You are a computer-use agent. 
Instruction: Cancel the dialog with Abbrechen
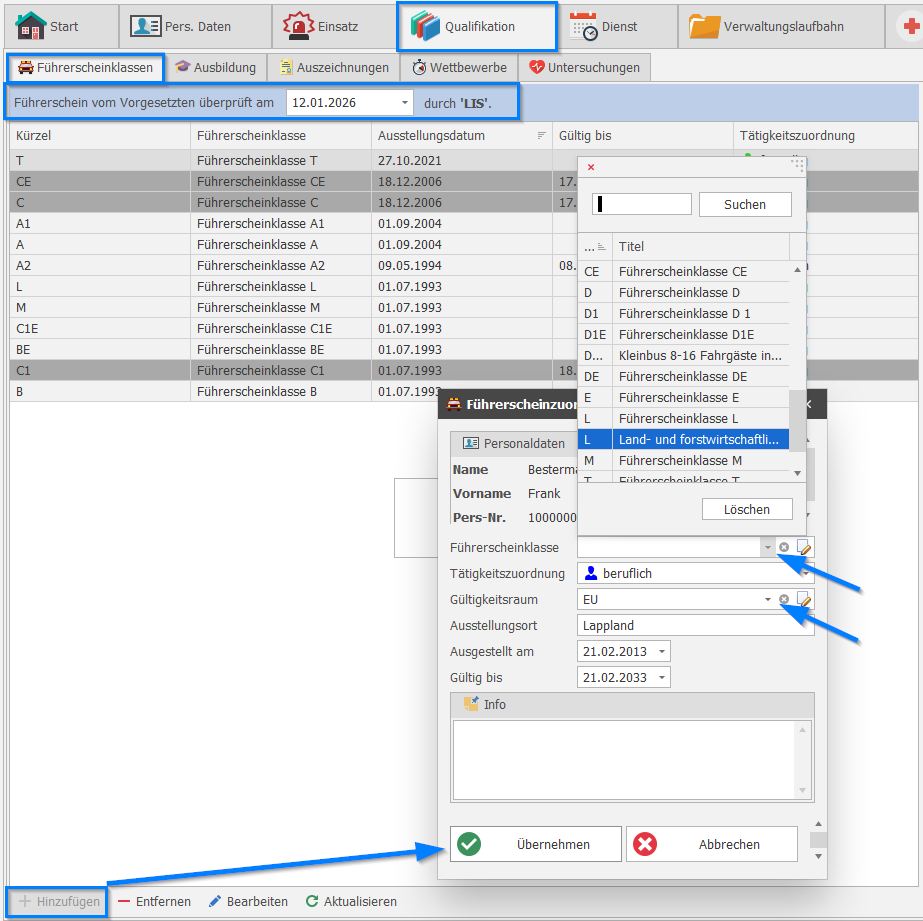pyautogui.click(x=712, y=844)
